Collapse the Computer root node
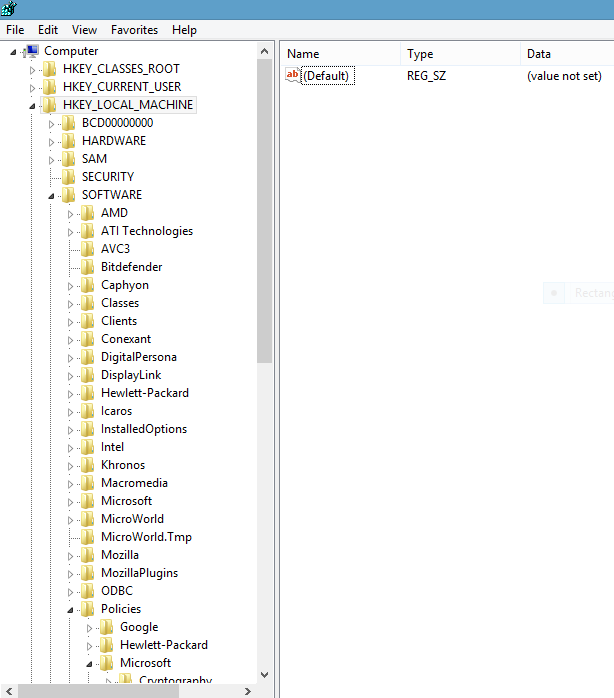The height and width of the screenshot is (698, 614). pyautogui.click(x=13, y=53)
